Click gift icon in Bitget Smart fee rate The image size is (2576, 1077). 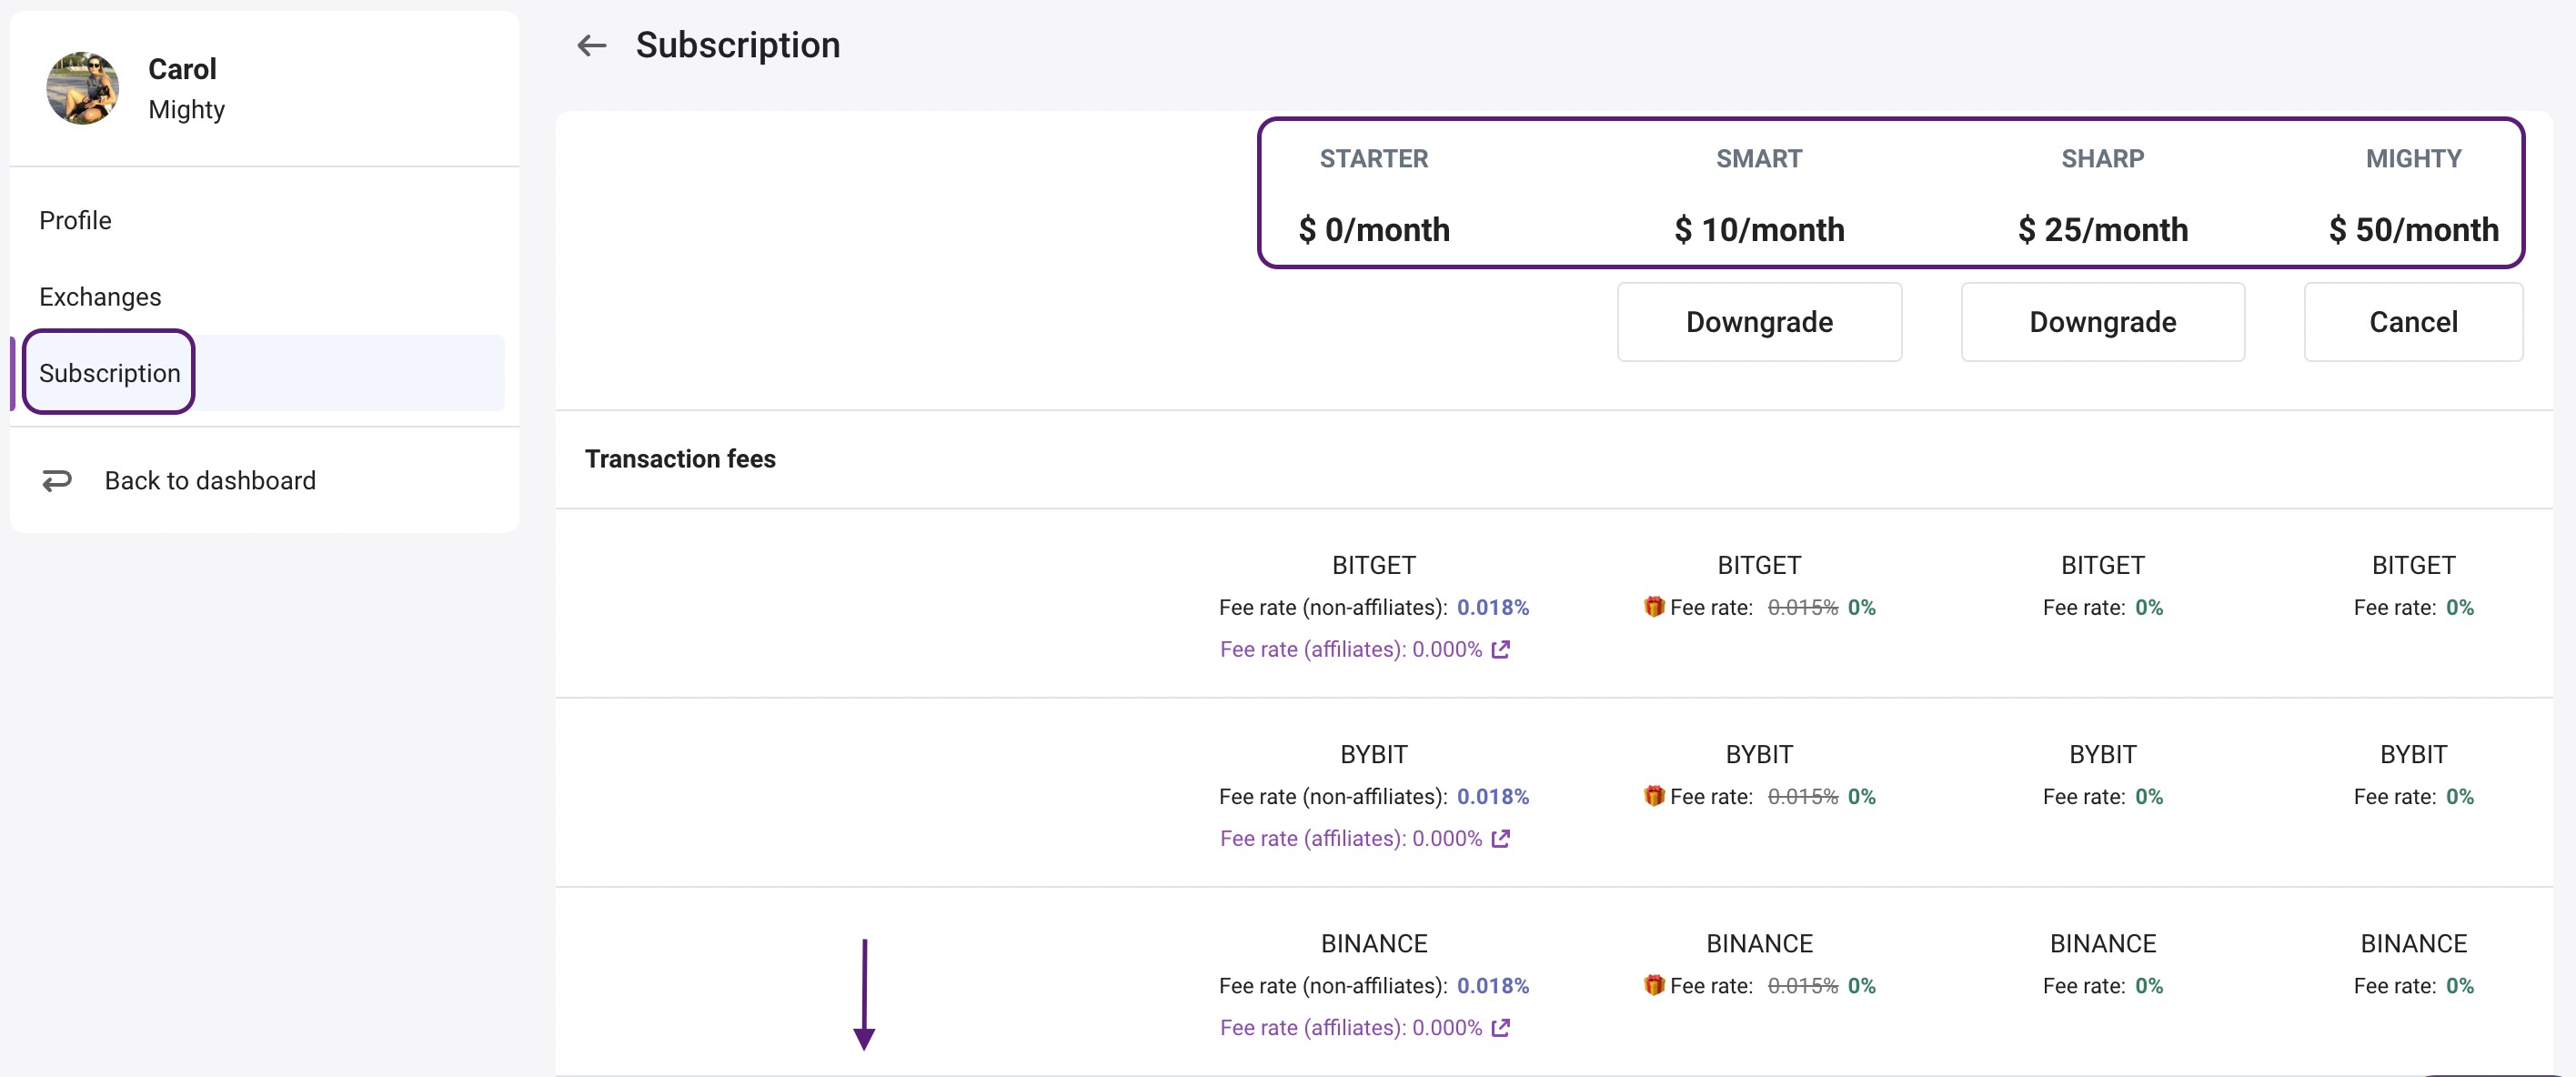point(1654,606)
